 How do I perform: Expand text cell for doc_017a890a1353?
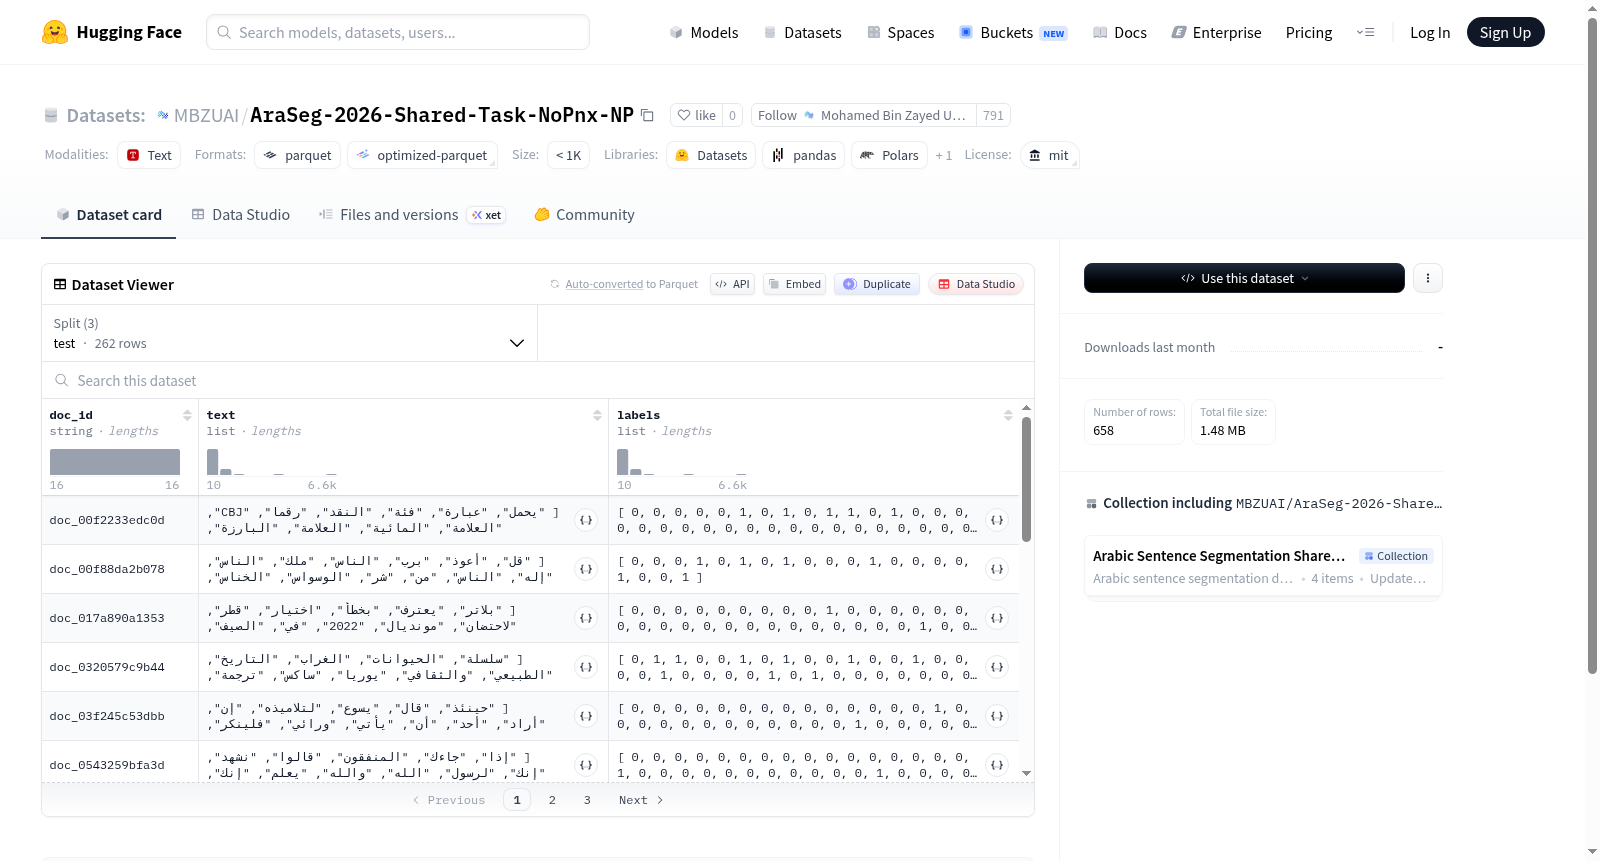coord(586,618)
